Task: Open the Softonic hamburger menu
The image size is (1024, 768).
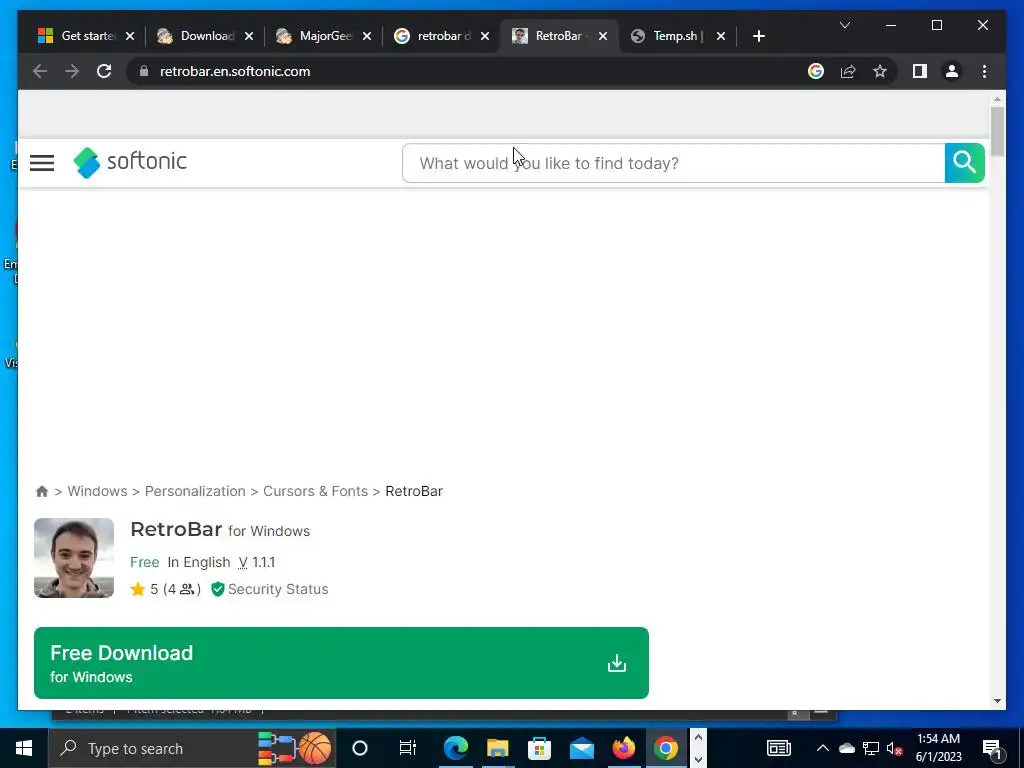Action: [42, 163]
